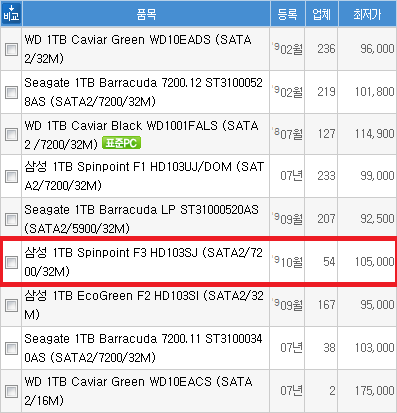Click vendor count 167

point(326,305)
